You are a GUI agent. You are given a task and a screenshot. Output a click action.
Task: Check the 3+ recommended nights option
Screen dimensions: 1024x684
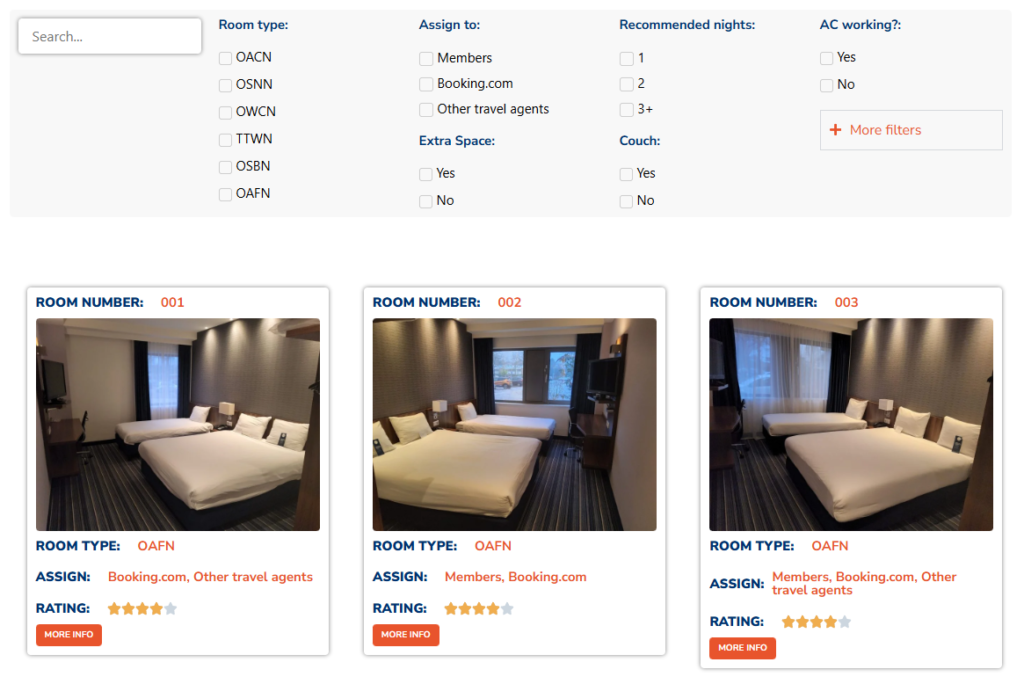click(x=627, y=110)
